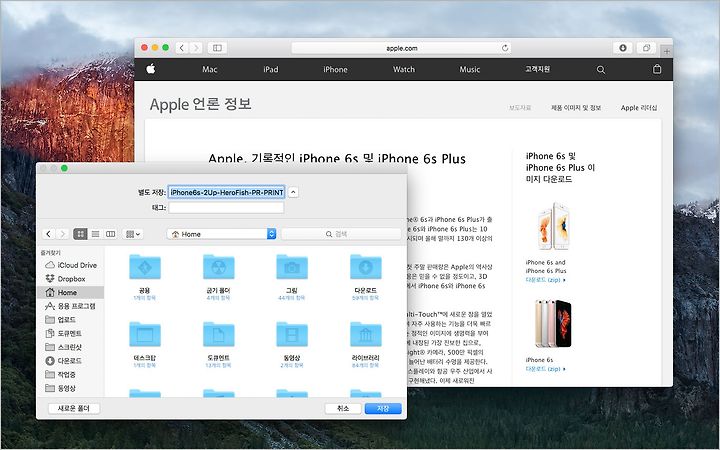This screenshot has width=720, height=450.
Task: Click the Apple 언론 정보 heading
Action: click(x=201, y=104)
